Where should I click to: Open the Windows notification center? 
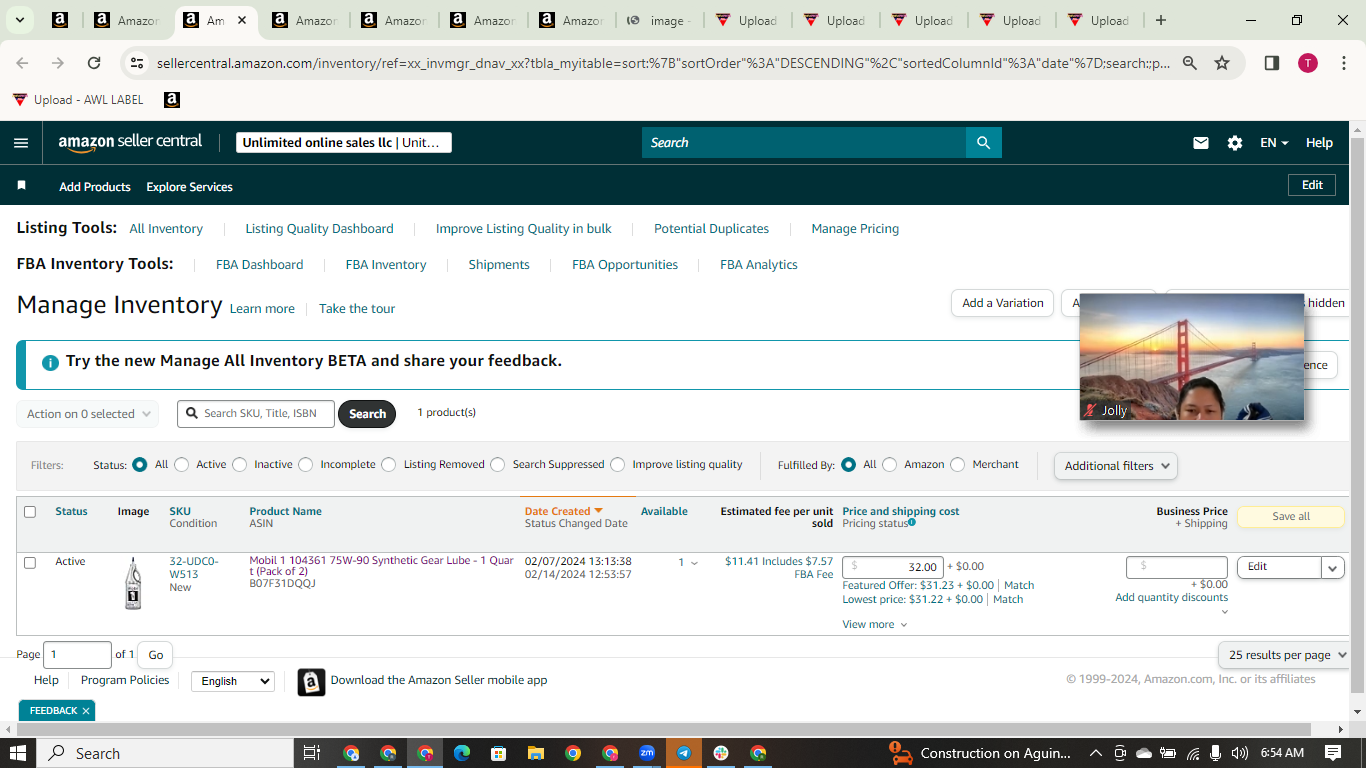(1333, 753)
